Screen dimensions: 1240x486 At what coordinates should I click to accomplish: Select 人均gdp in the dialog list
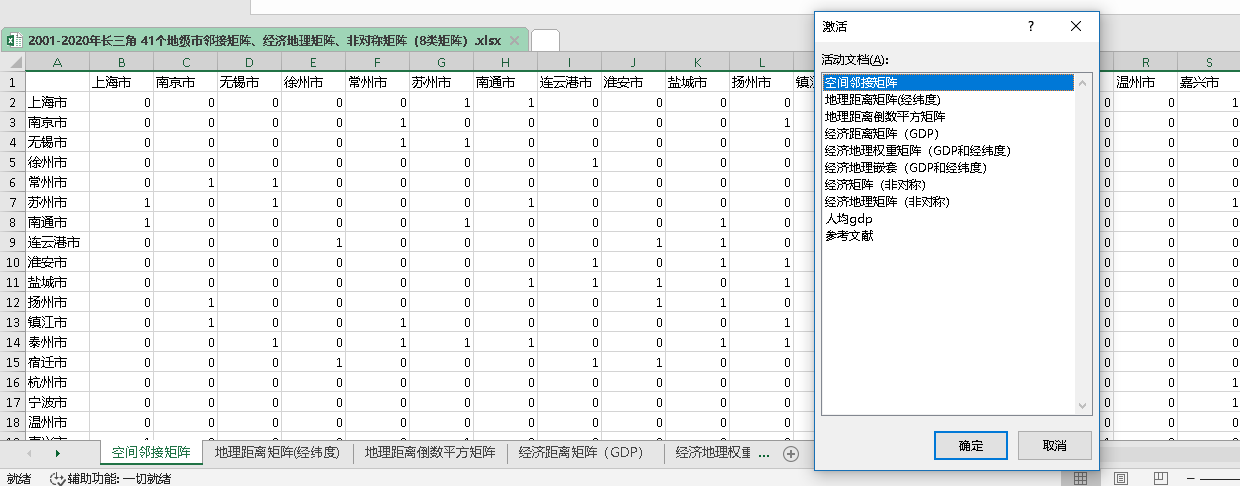point(947,219)
